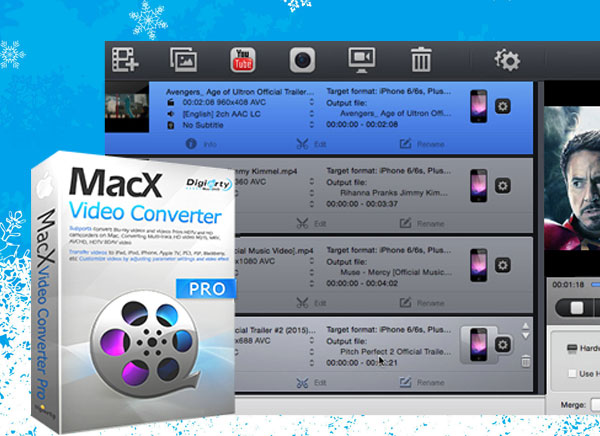Open video track stepper in Pitch Perfect row

coord(311,340)
